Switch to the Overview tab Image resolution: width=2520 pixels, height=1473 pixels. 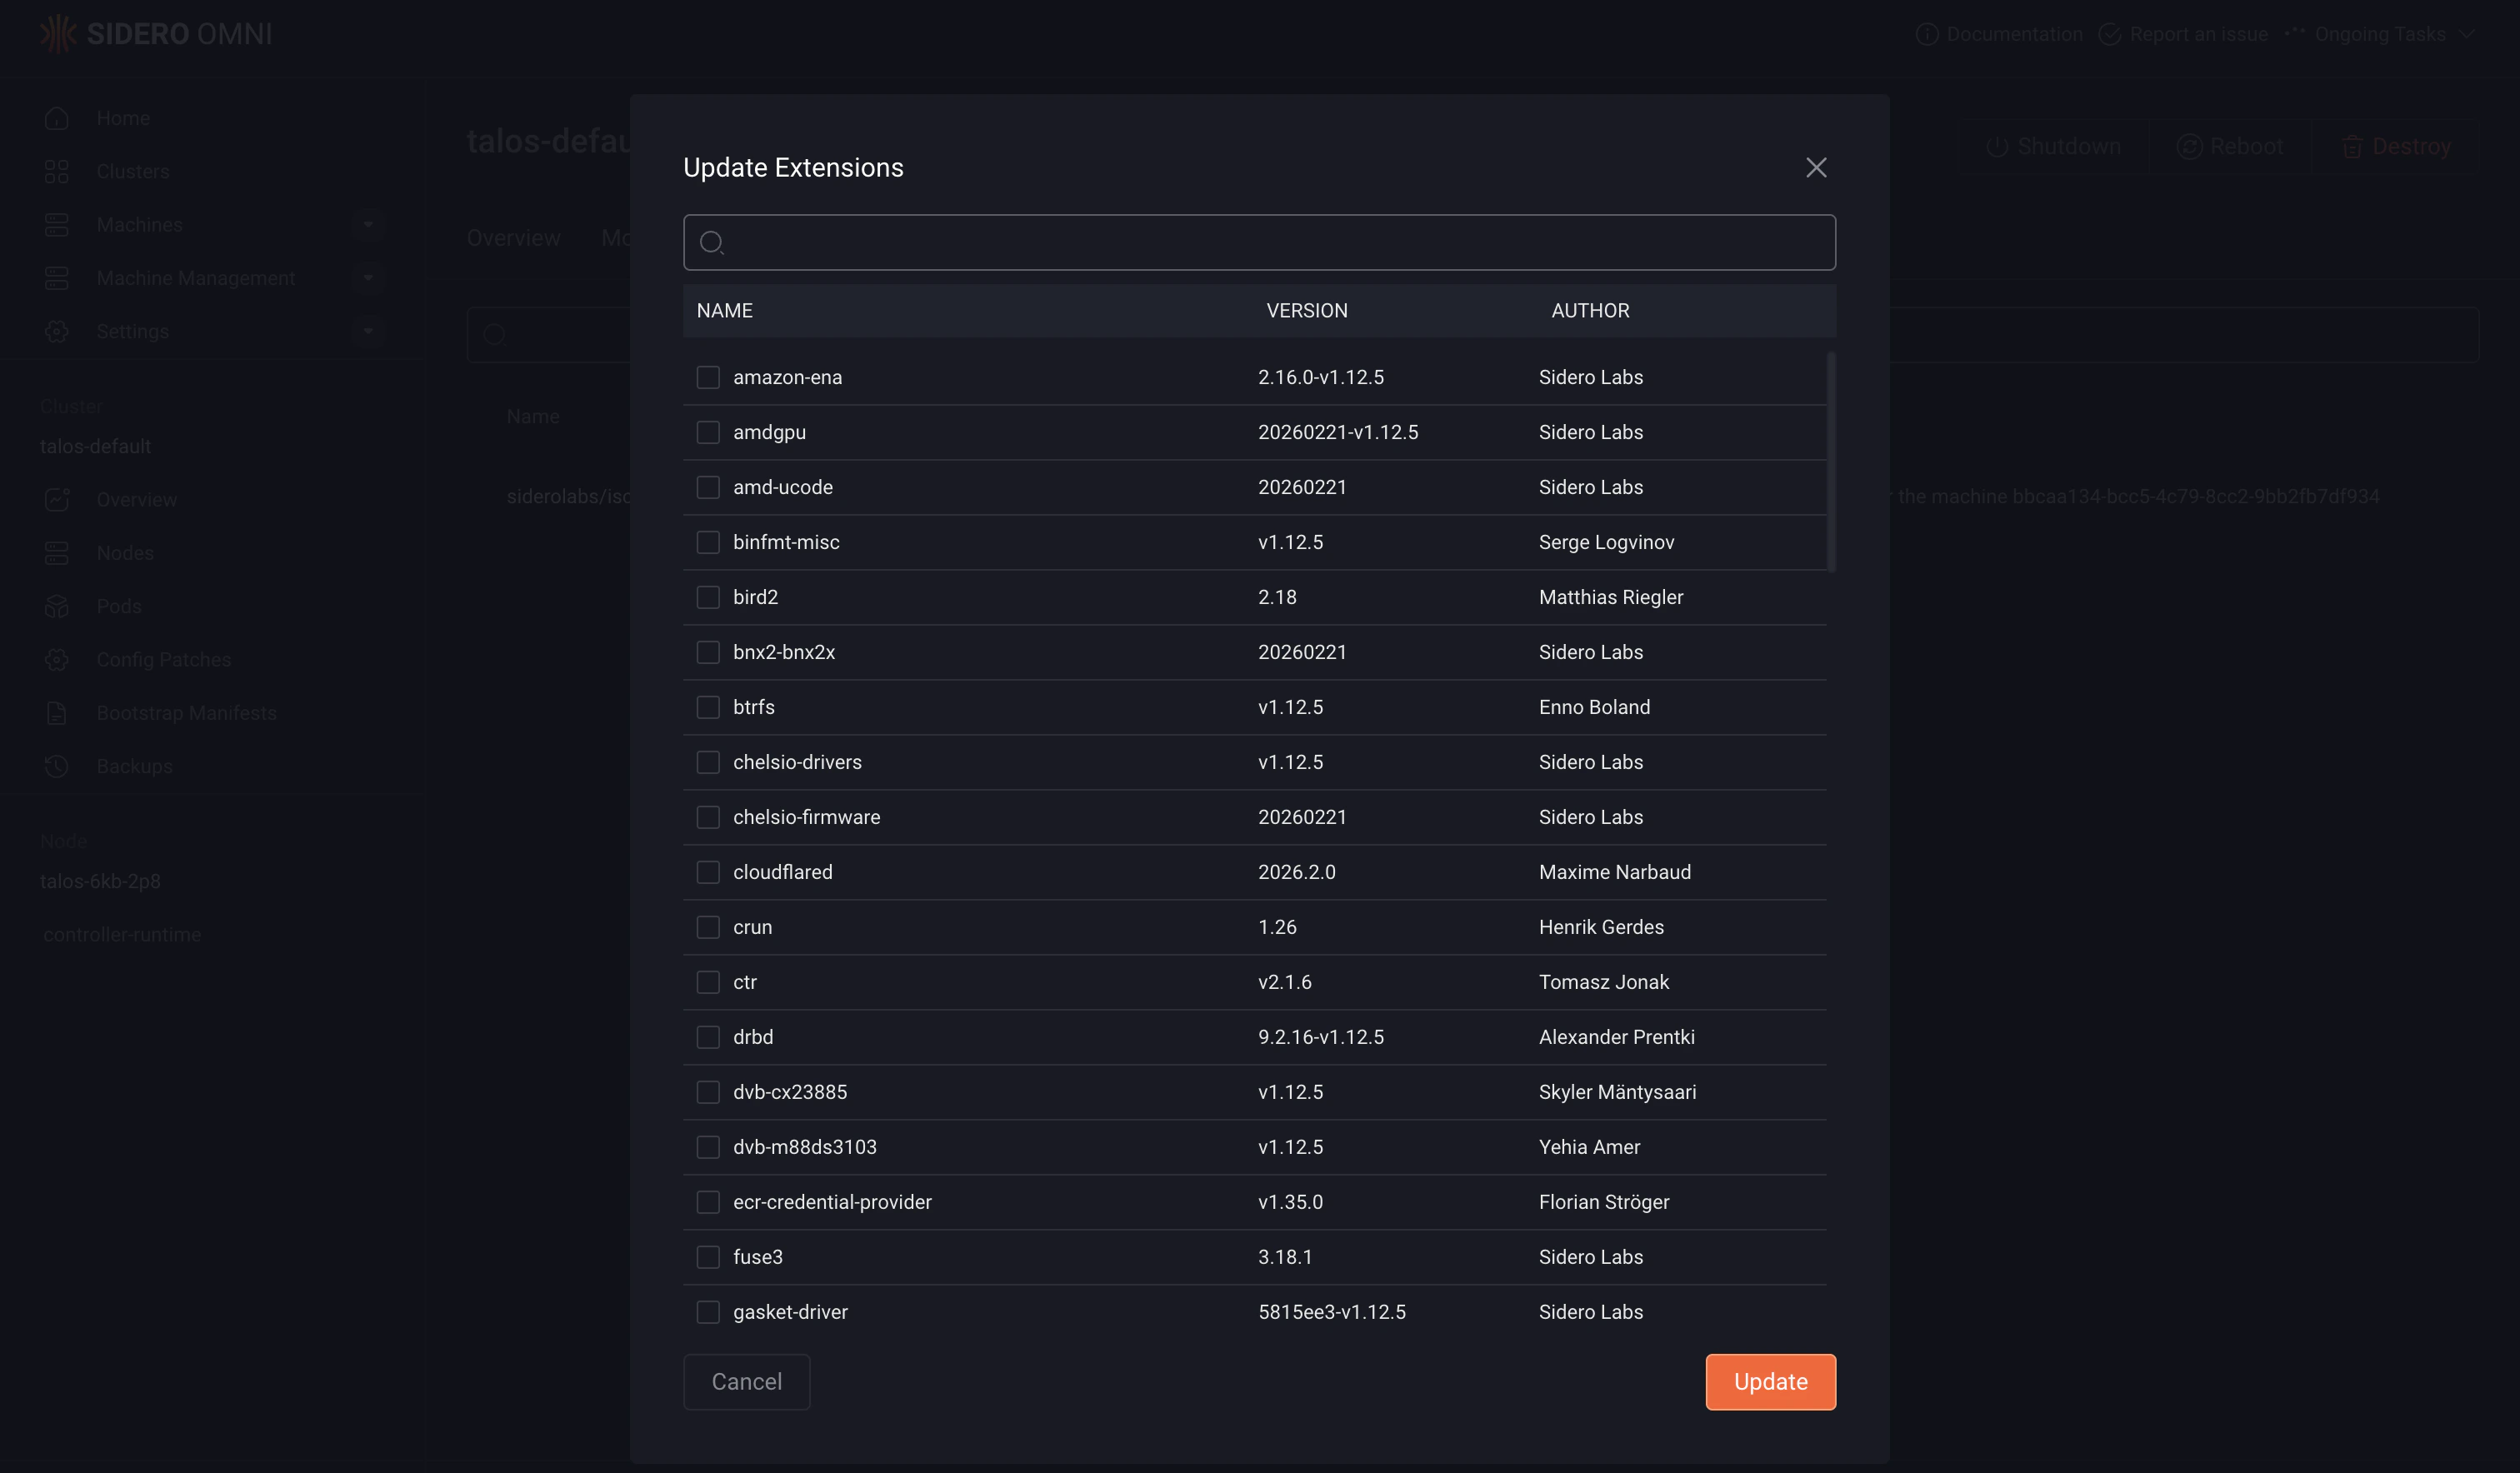512,238
